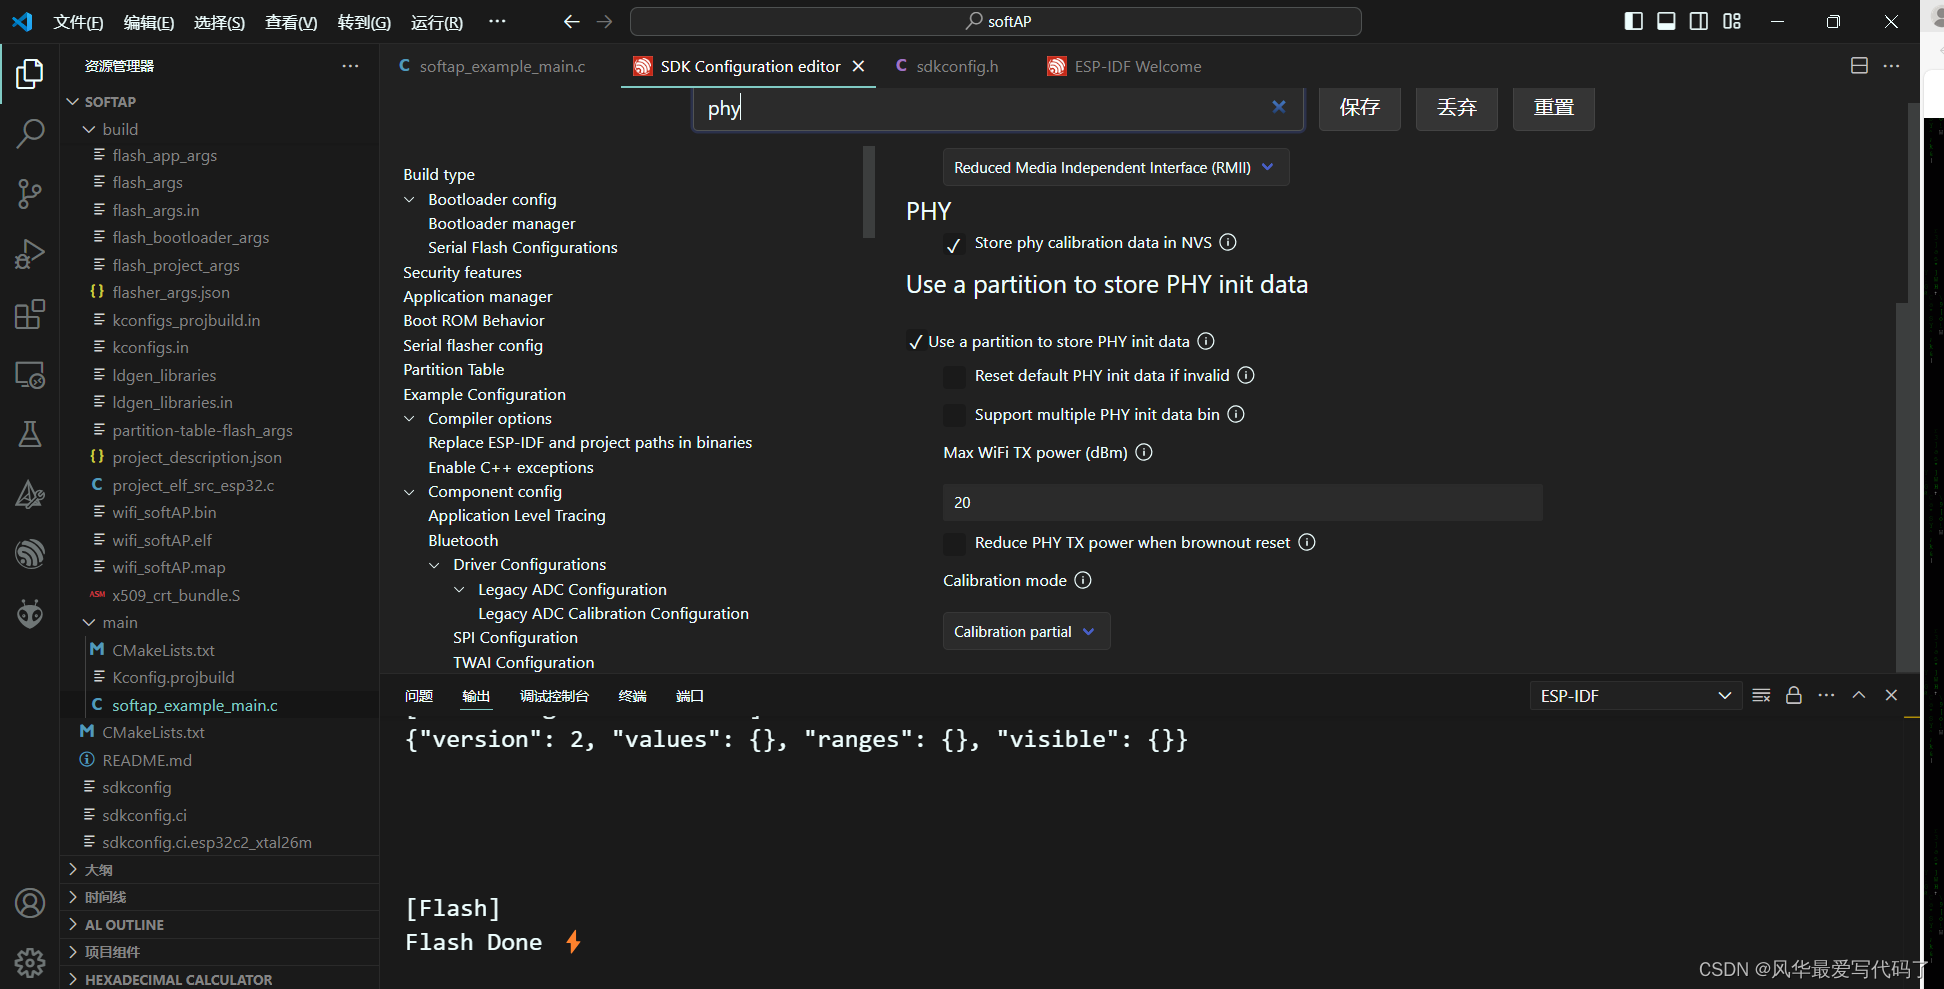The height and width of the screenshot is (989, 1944).
Task: Open Explorer panel more actions ellipsis
Action: [x=350, y=66]
